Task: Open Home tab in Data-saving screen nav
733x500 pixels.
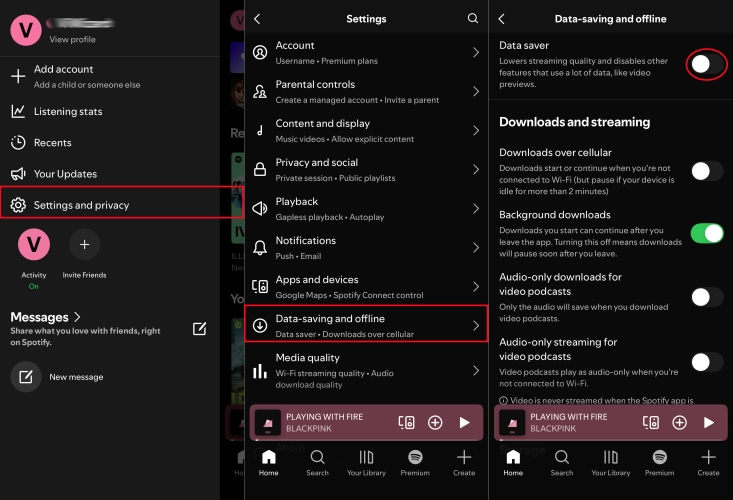Action: [513, 463]
